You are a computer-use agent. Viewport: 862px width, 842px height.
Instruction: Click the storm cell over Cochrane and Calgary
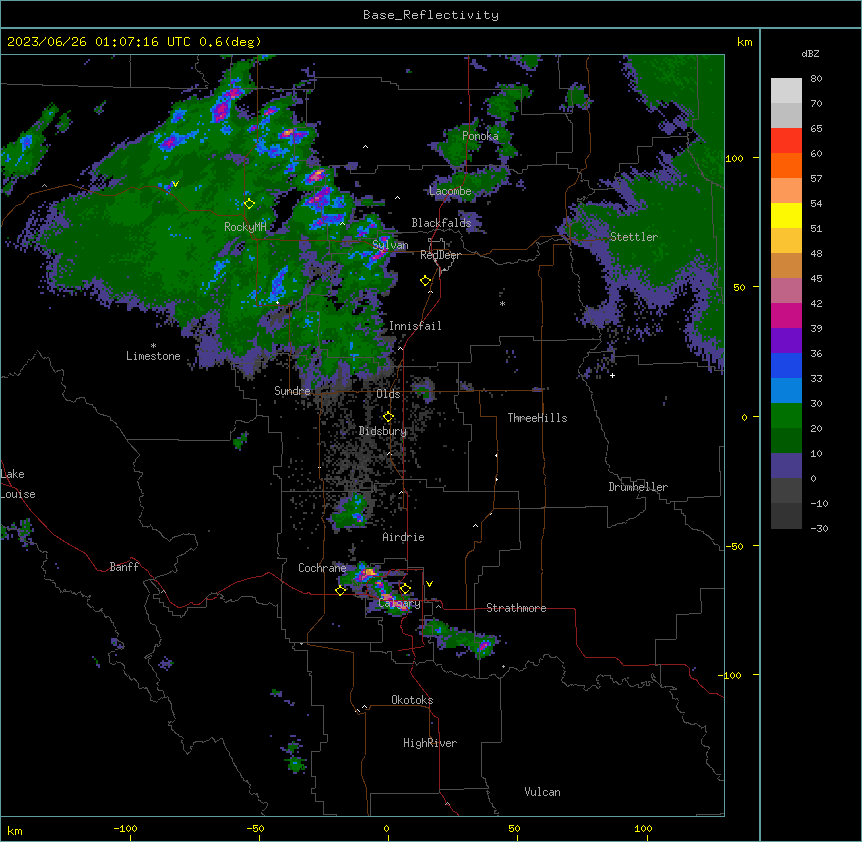point(375,588)
